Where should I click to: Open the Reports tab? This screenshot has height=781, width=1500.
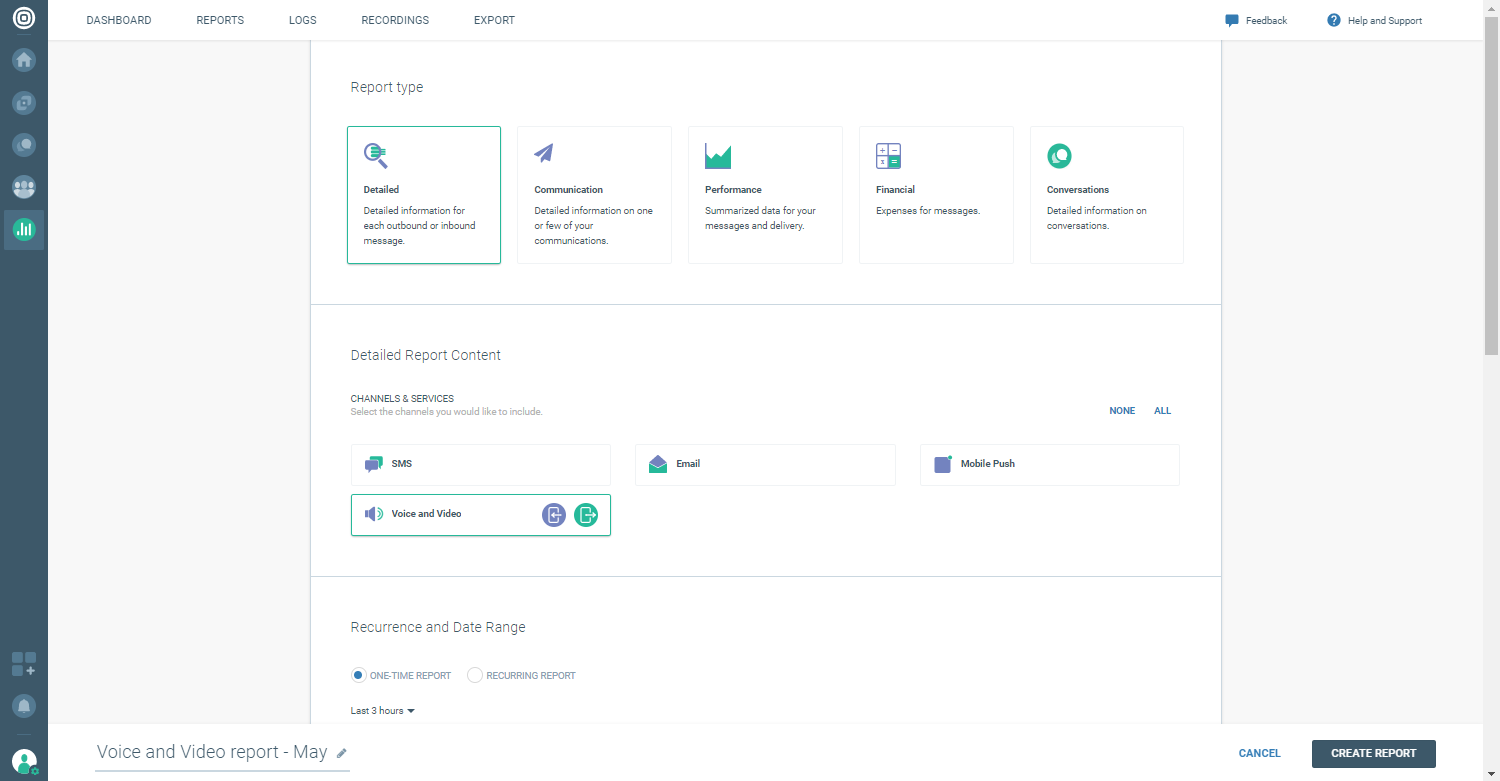[220, 20]
